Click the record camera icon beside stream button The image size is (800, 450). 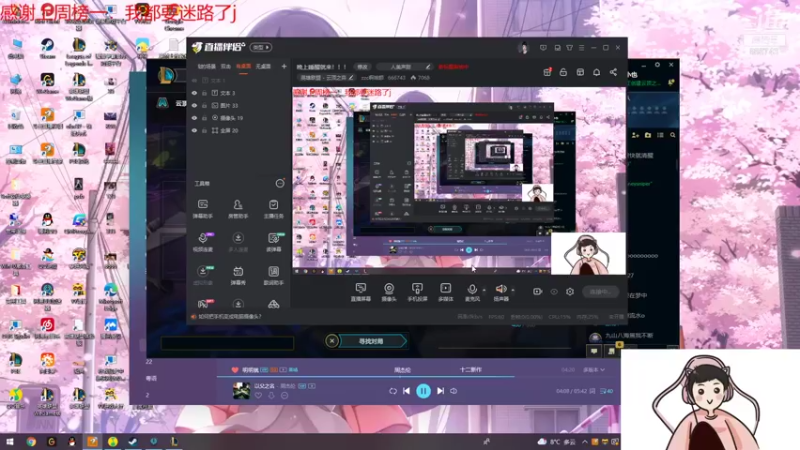point(537,291)
